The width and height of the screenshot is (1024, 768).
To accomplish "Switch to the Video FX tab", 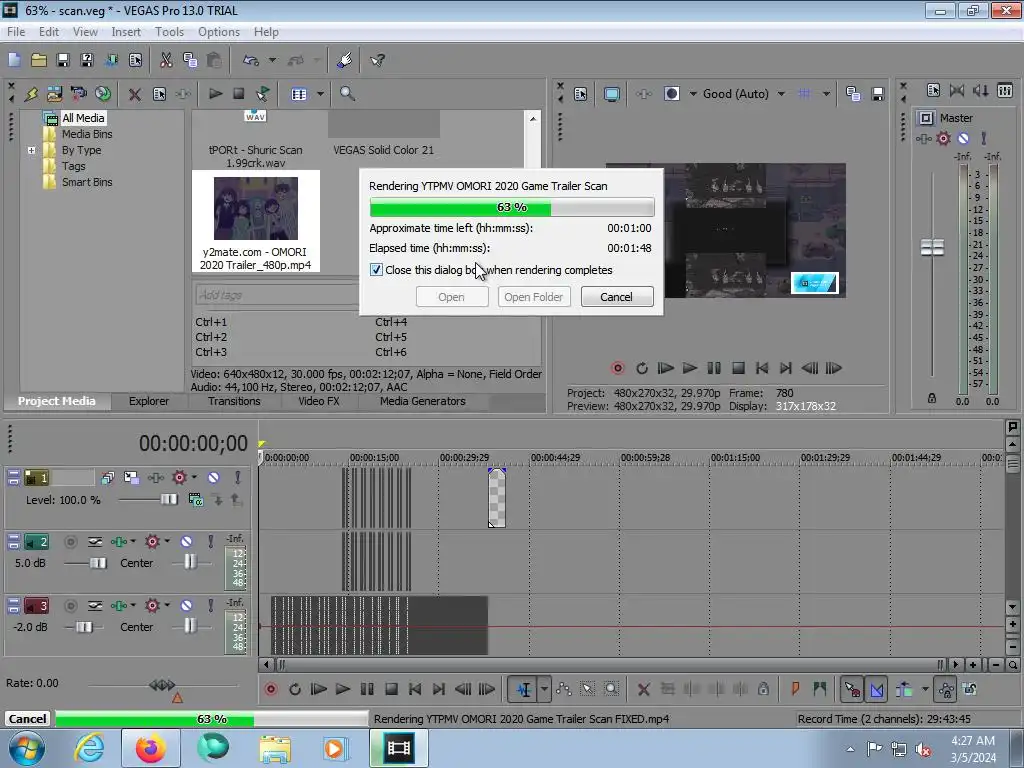I will click(319, 401).
